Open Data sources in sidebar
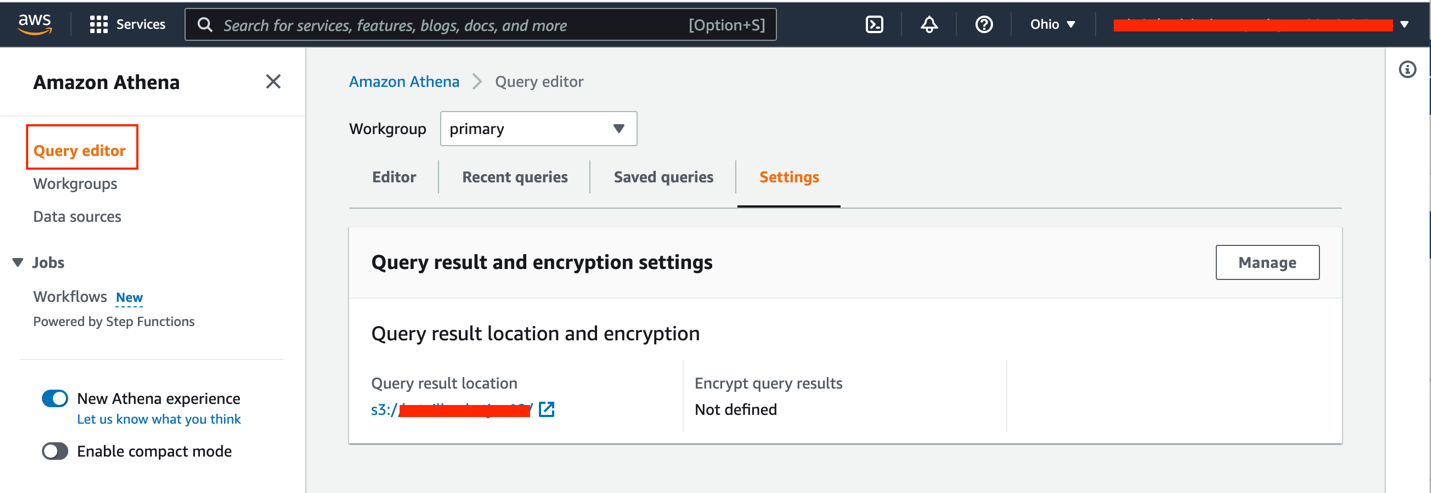This screenshot has height=493, width=1431. point(77,216)
